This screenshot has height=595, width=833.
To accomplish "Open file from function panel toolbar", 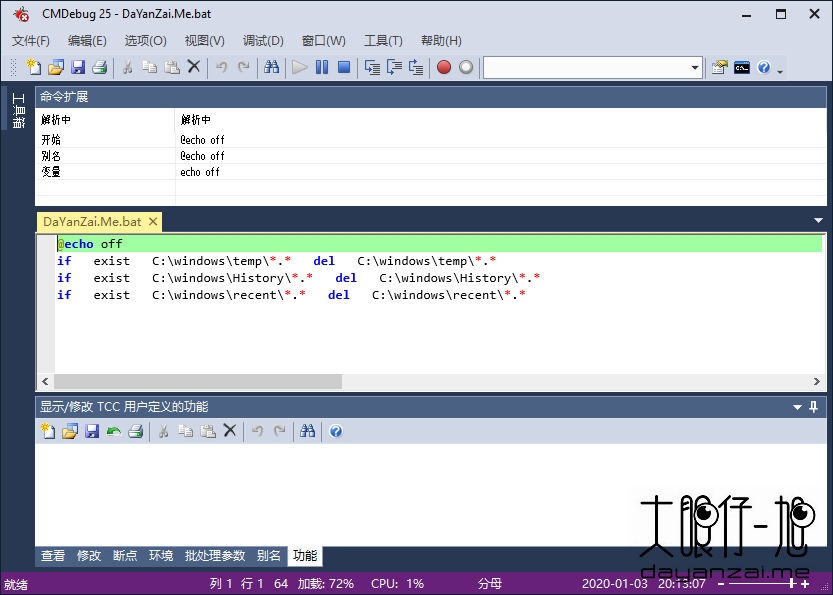I will coord(70,431).
